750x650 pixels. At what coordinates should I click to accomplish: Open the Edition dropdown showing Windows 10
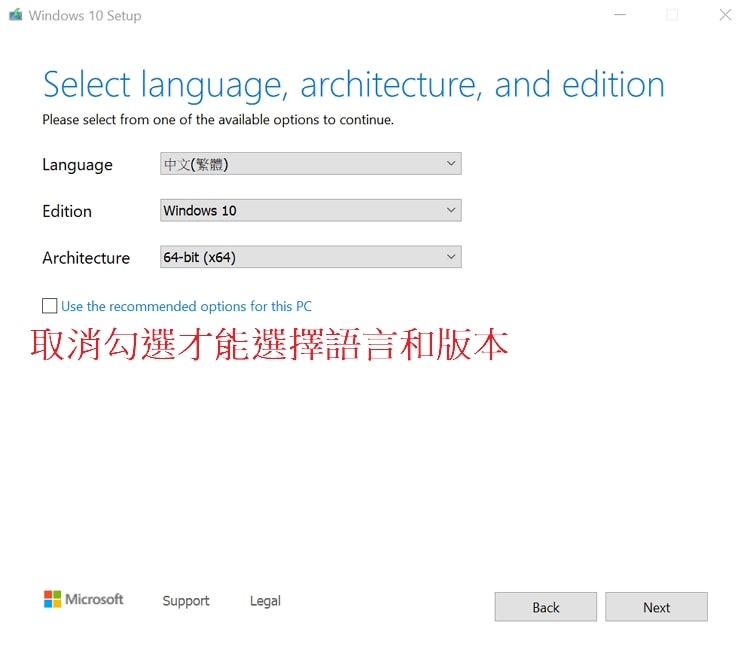[x=310, y=210]
